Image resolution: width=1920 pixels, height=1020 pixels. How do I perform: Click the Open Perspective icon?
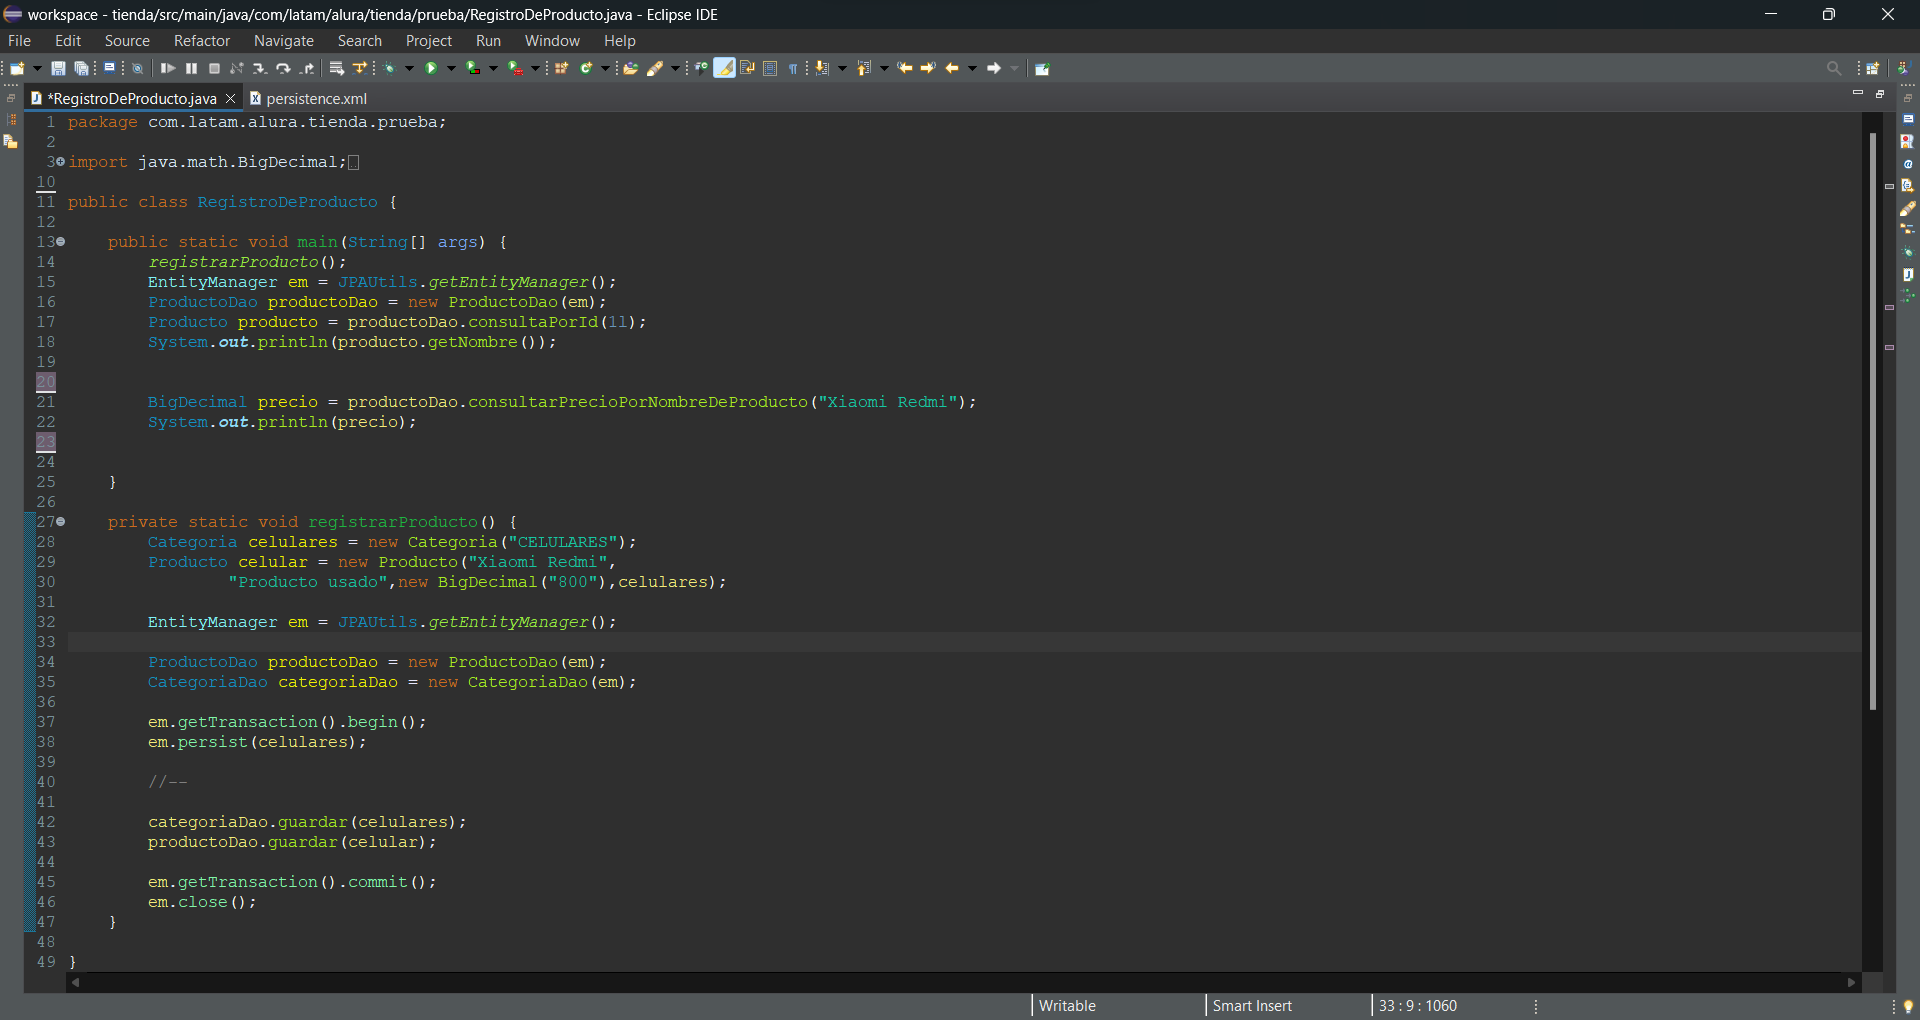pos(1873,68)
